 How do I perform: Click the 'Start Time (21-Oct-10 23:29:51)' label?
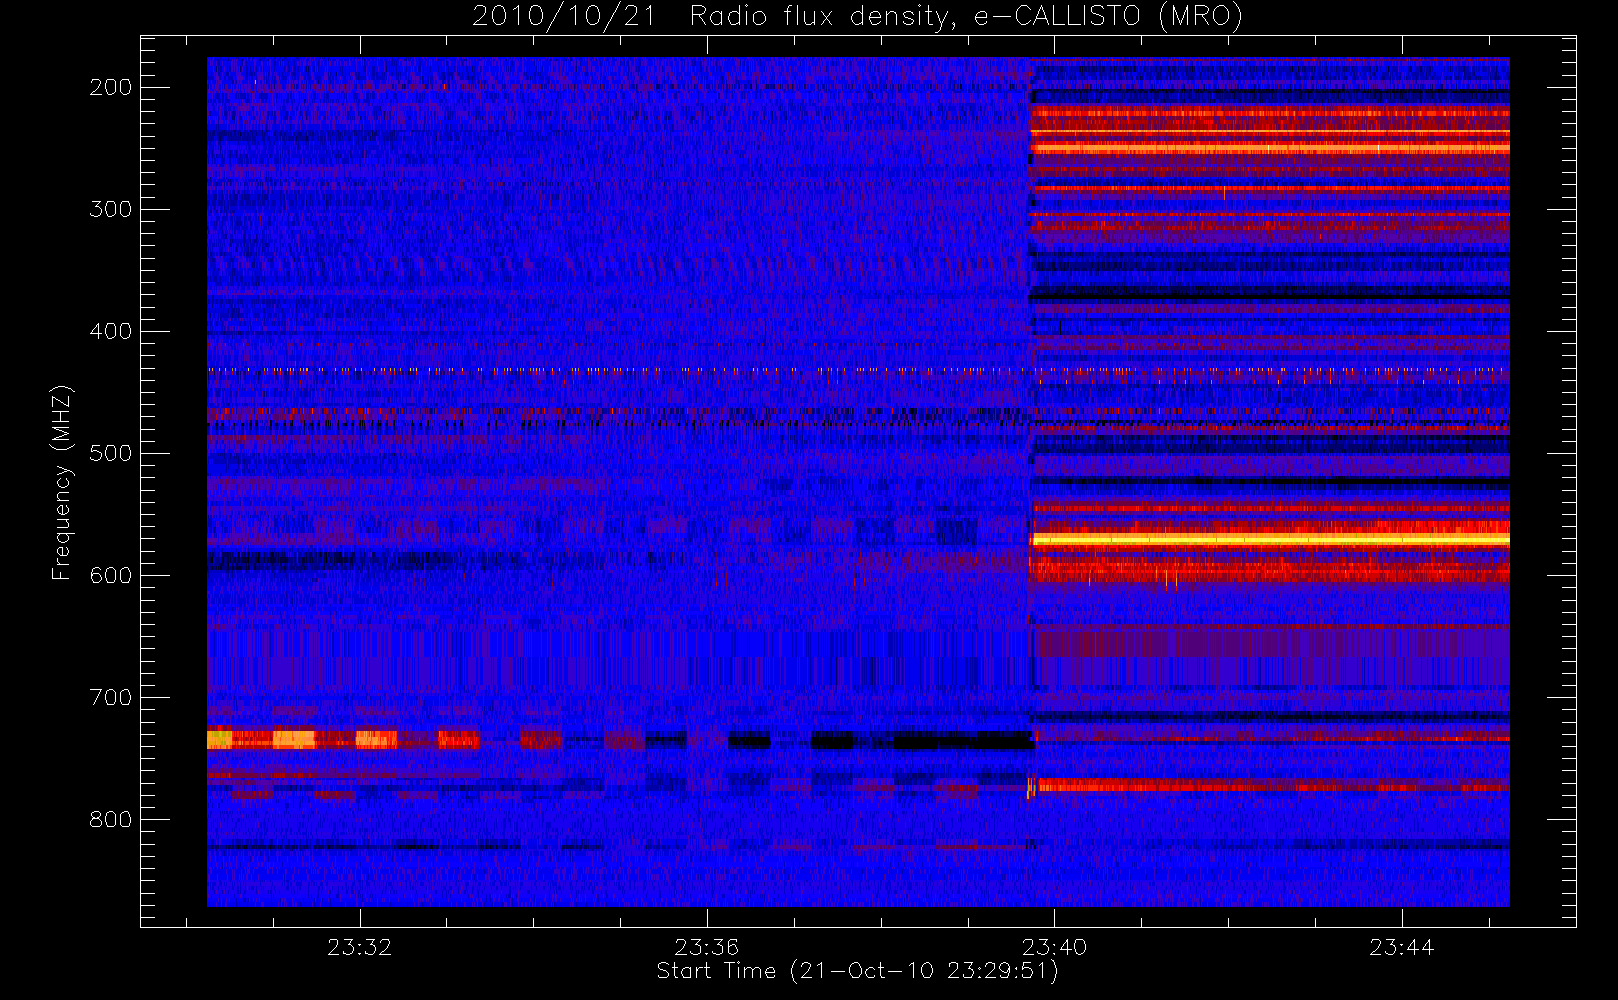click(857, 971)
